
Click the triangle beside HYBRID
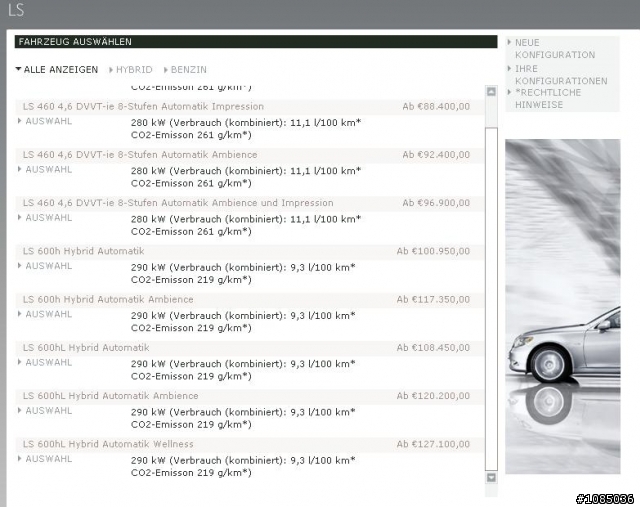111,70
